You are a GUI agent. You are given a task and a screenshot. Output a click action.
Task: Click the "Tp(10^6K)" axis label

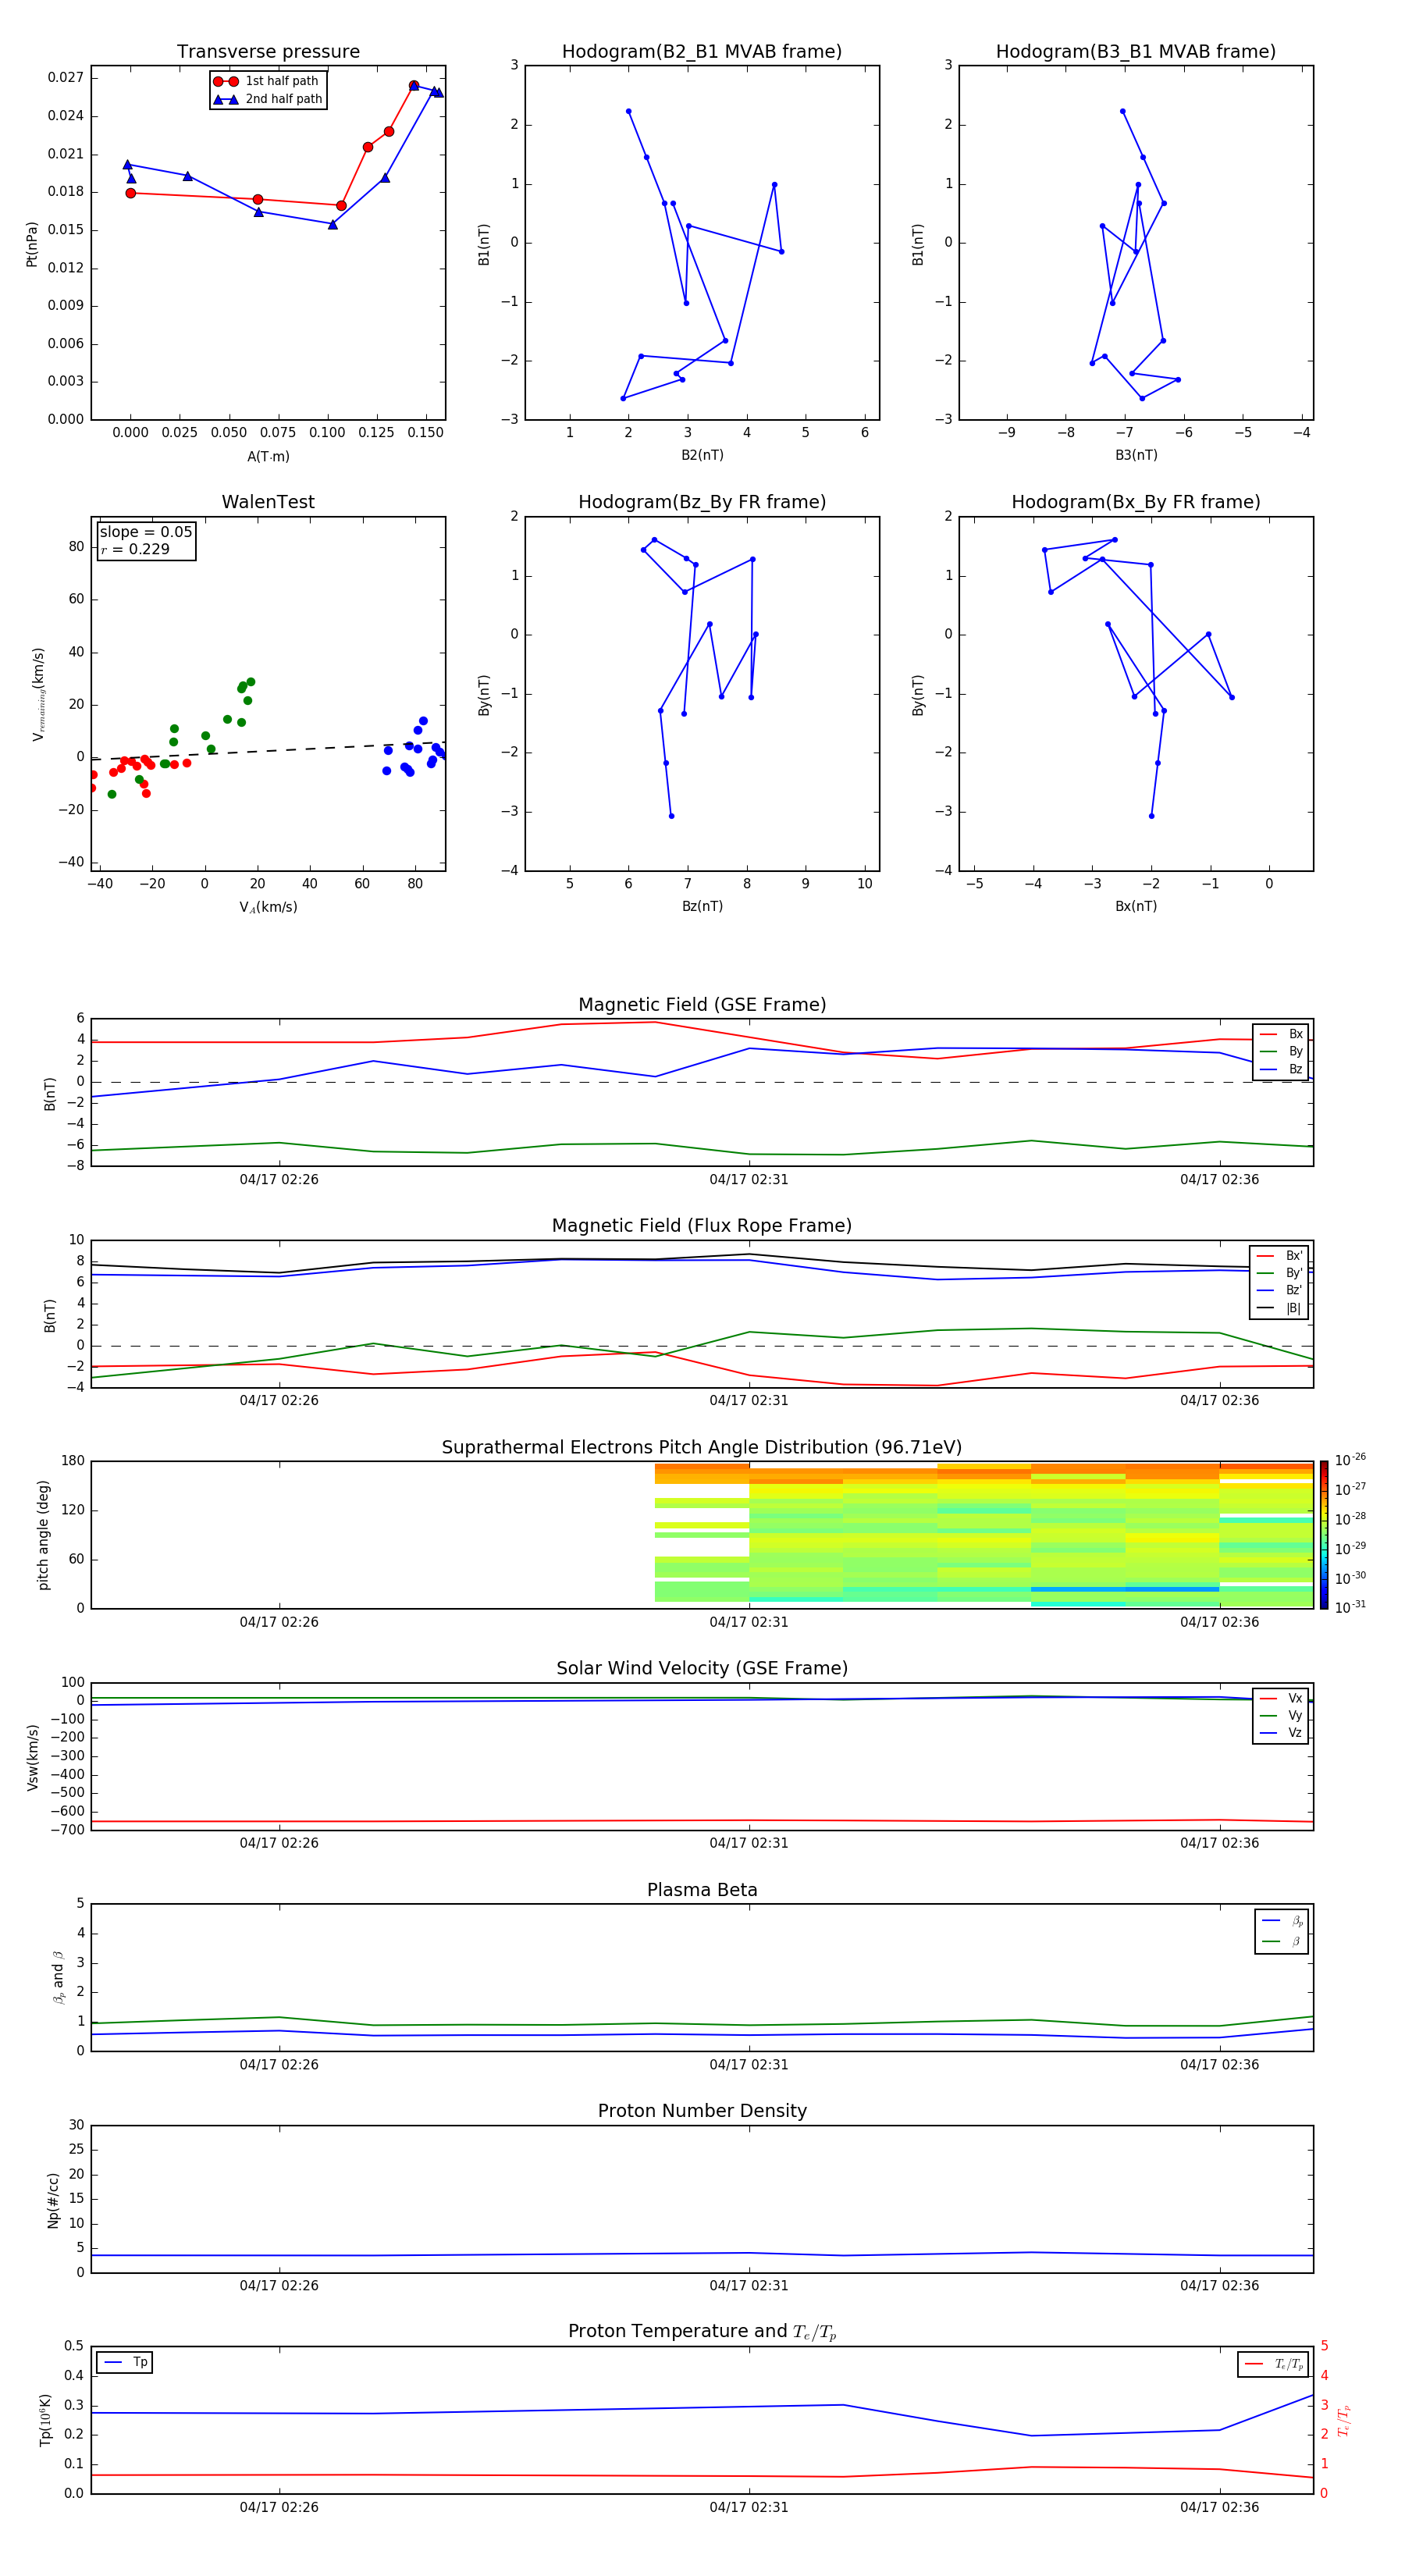[x=45, y=2421]
